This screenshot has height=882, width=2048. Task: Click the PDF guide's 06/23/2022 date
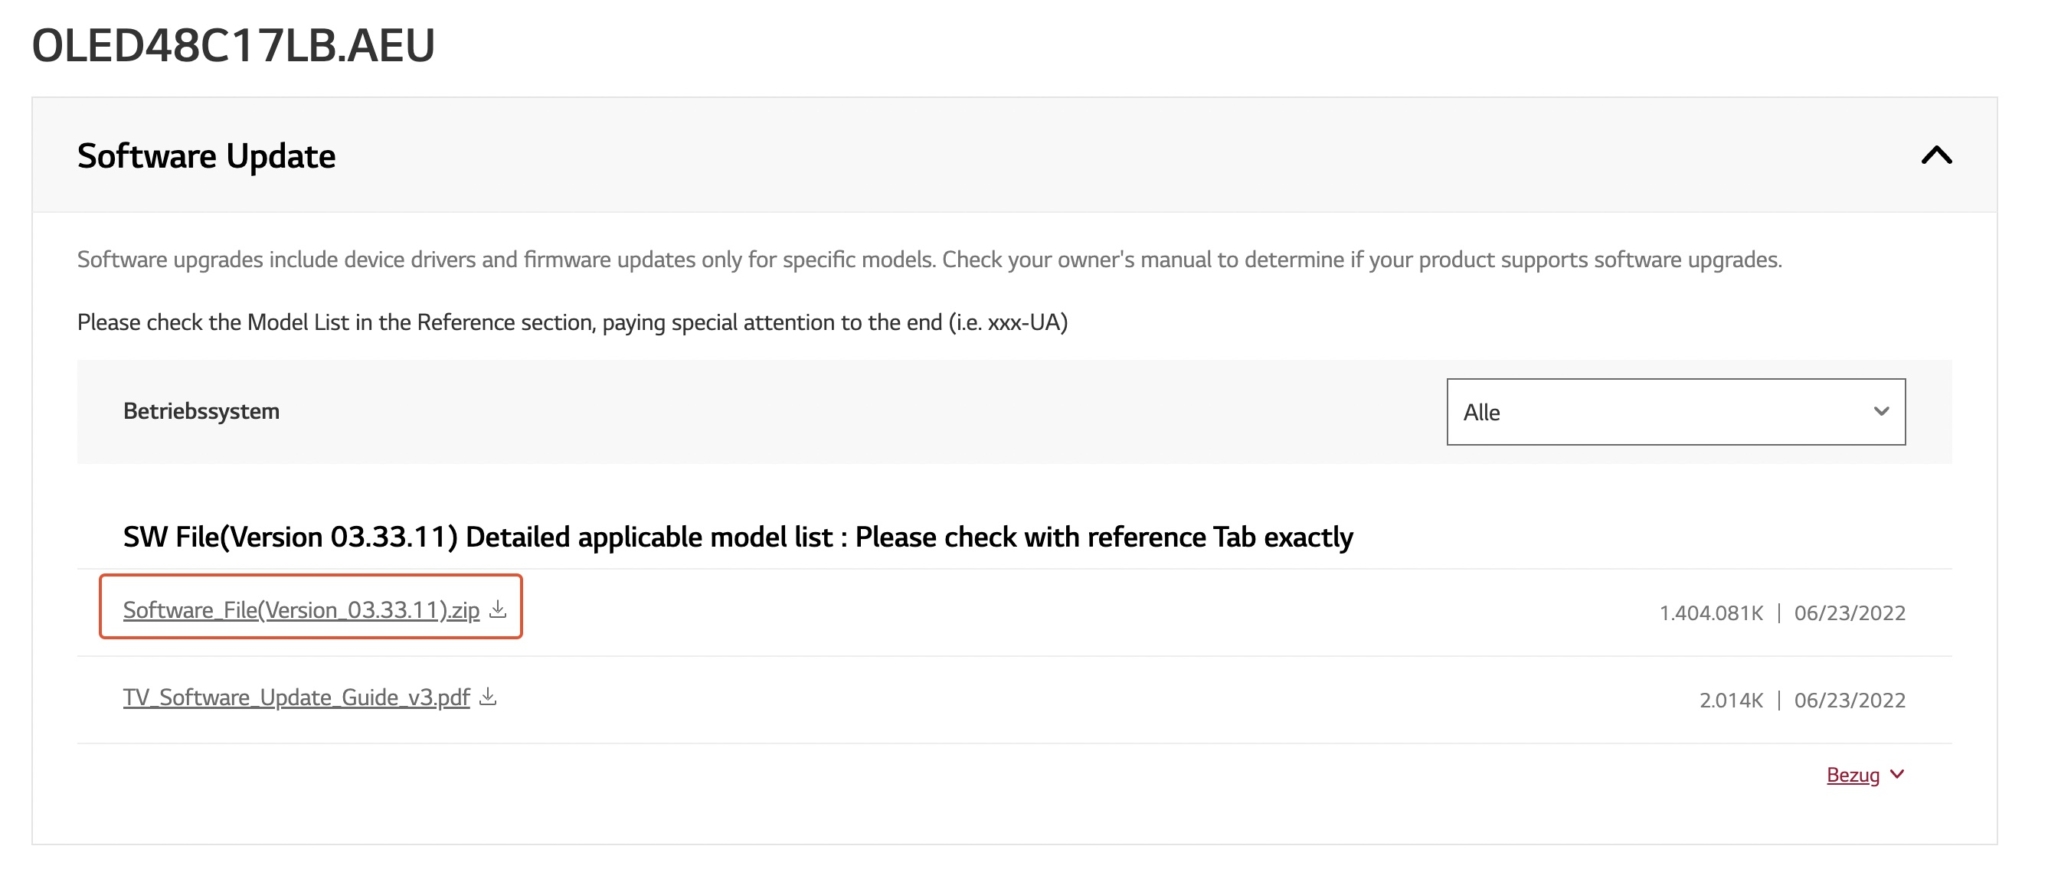pos(1849,700)
